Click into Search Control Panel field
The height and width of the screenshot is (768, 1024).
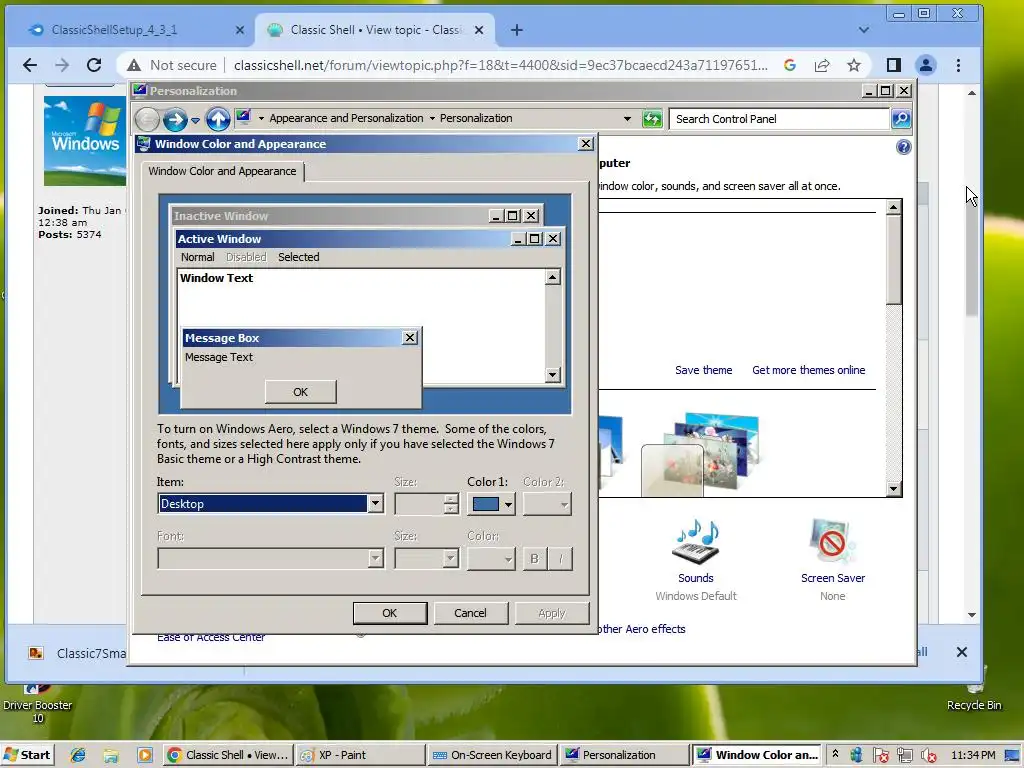click(780, 119)
